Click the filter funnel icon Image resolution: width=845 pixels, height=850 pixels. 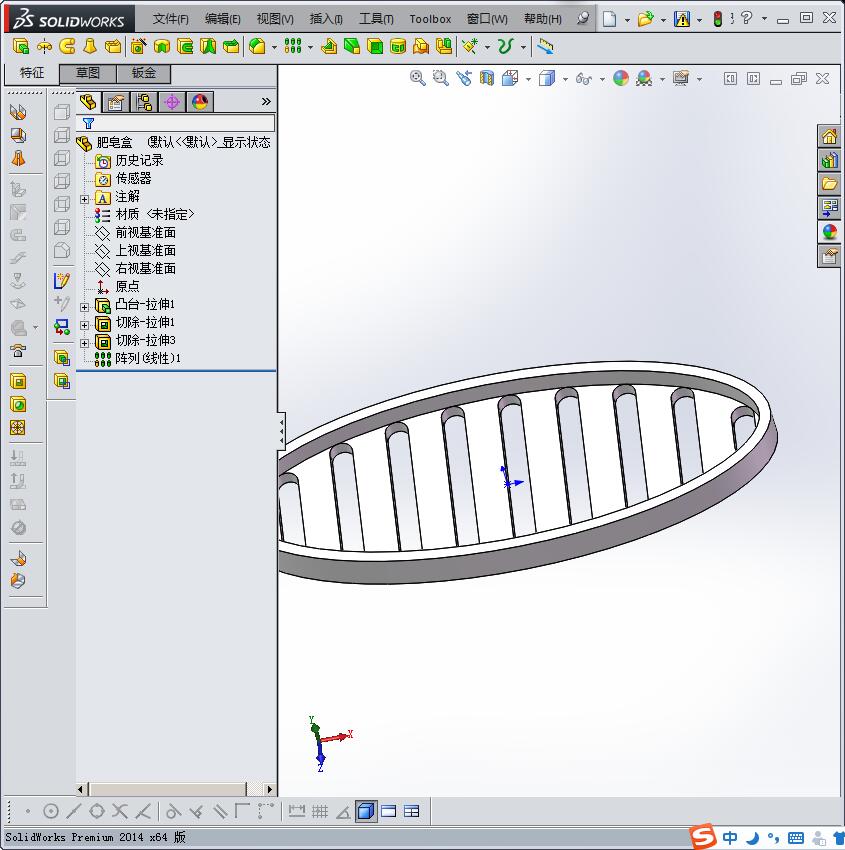point(88,124)
